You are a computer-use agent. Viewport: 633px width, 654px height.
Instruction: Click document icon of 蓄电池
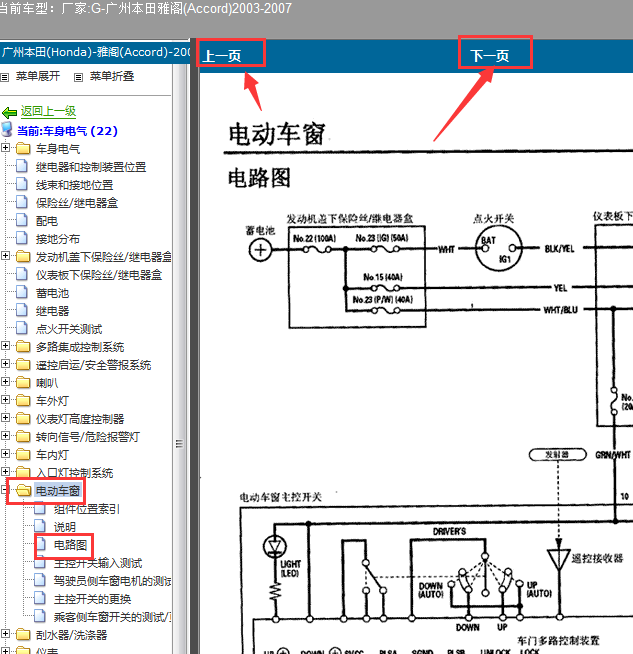click(22, 292)
